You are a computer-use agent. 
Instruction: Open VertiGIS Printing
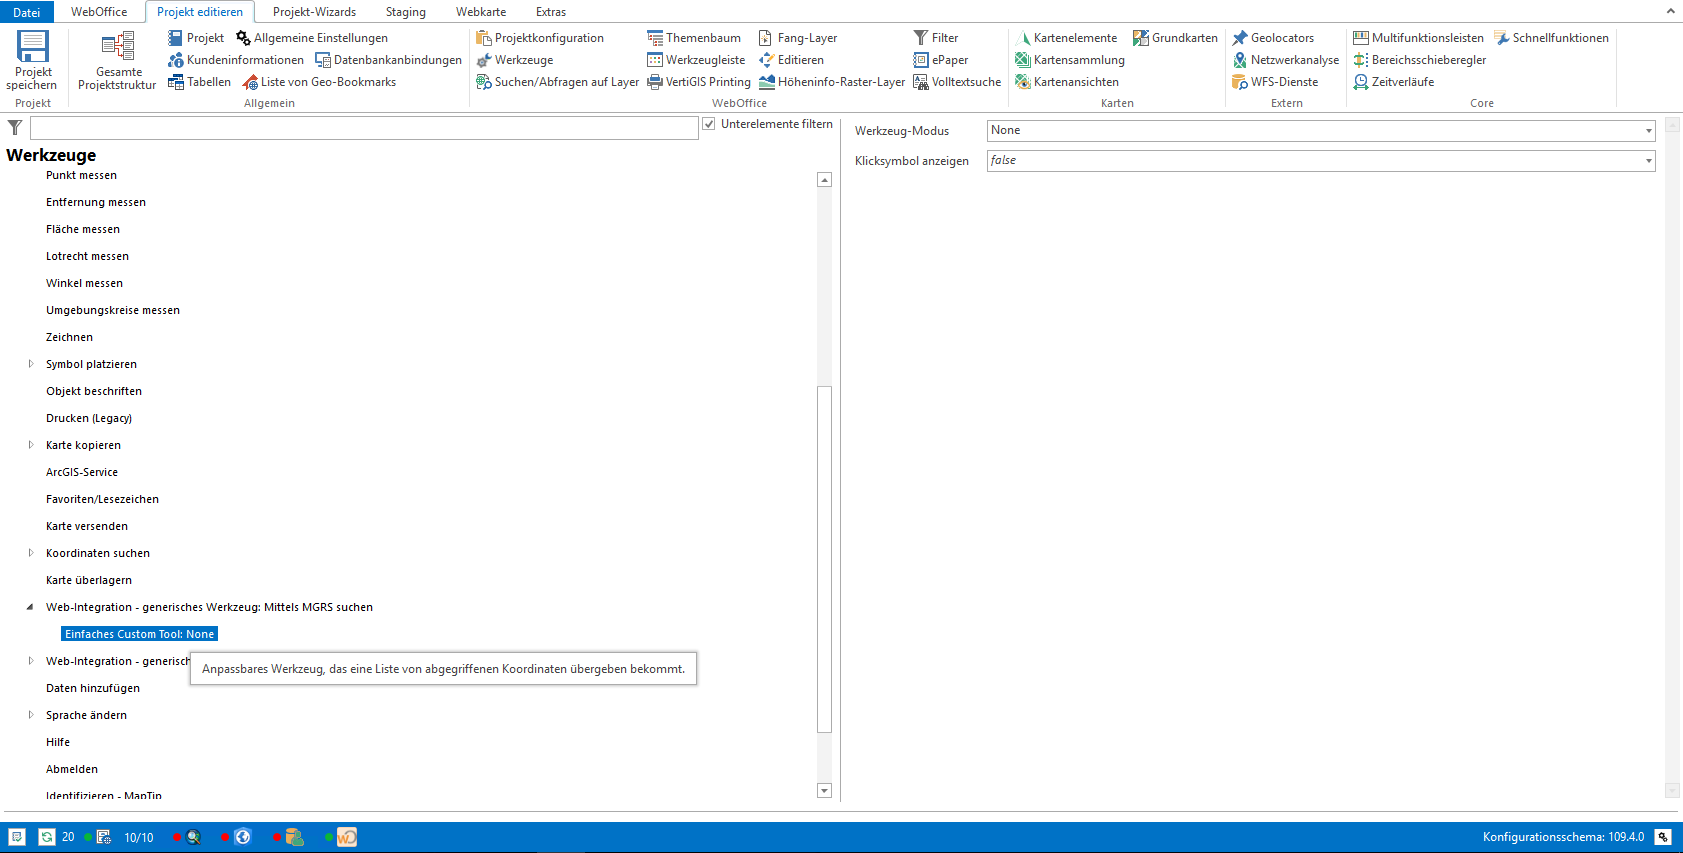(699, 82)
